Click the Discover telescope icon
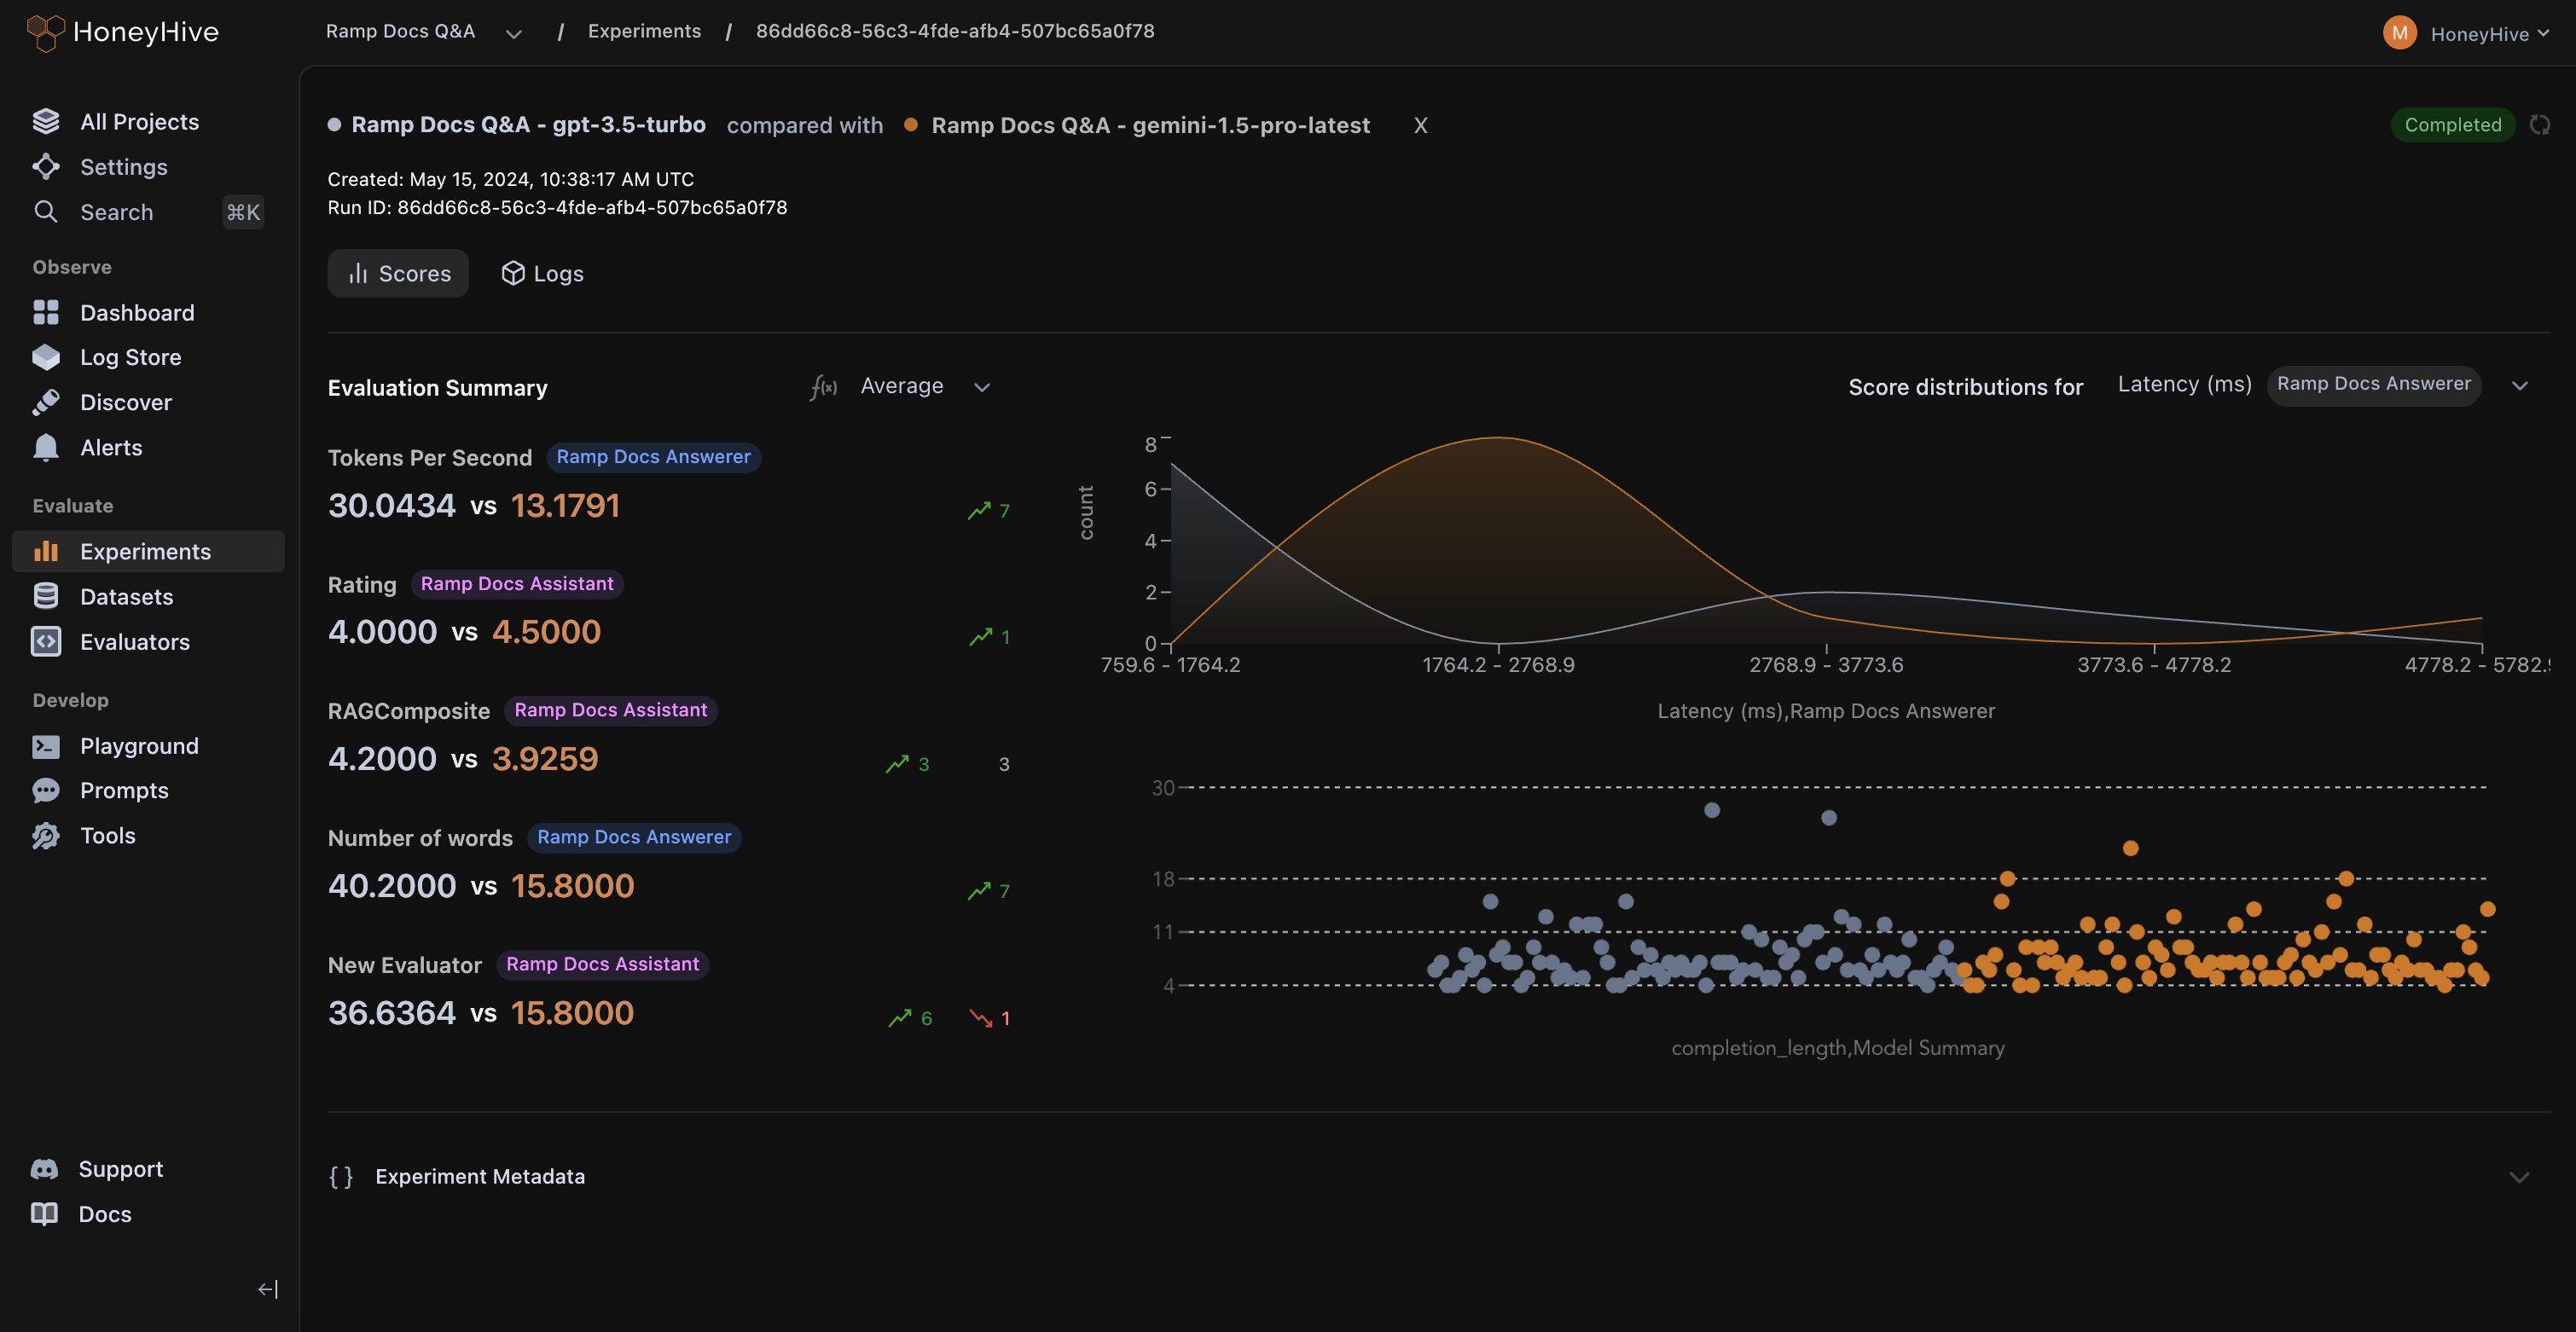The image size is (2576, 1332). click(x=46, y=402)
